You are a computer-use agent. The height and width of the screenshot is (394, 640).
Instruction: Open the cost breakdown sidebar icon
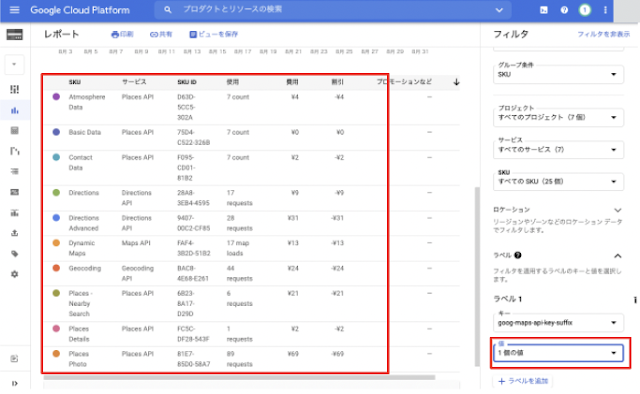point(15,151)
